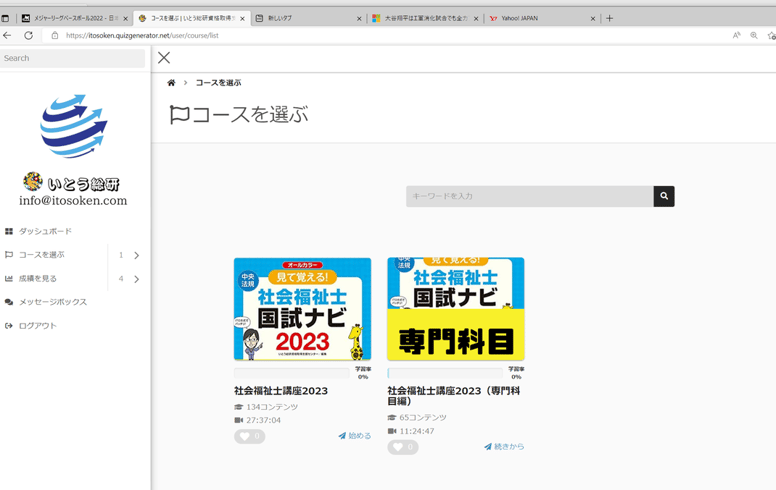The height and width of the screenshot is (490, 776).
Task: Click the 続きから link for 専門科目編
Action: [505, 447]
